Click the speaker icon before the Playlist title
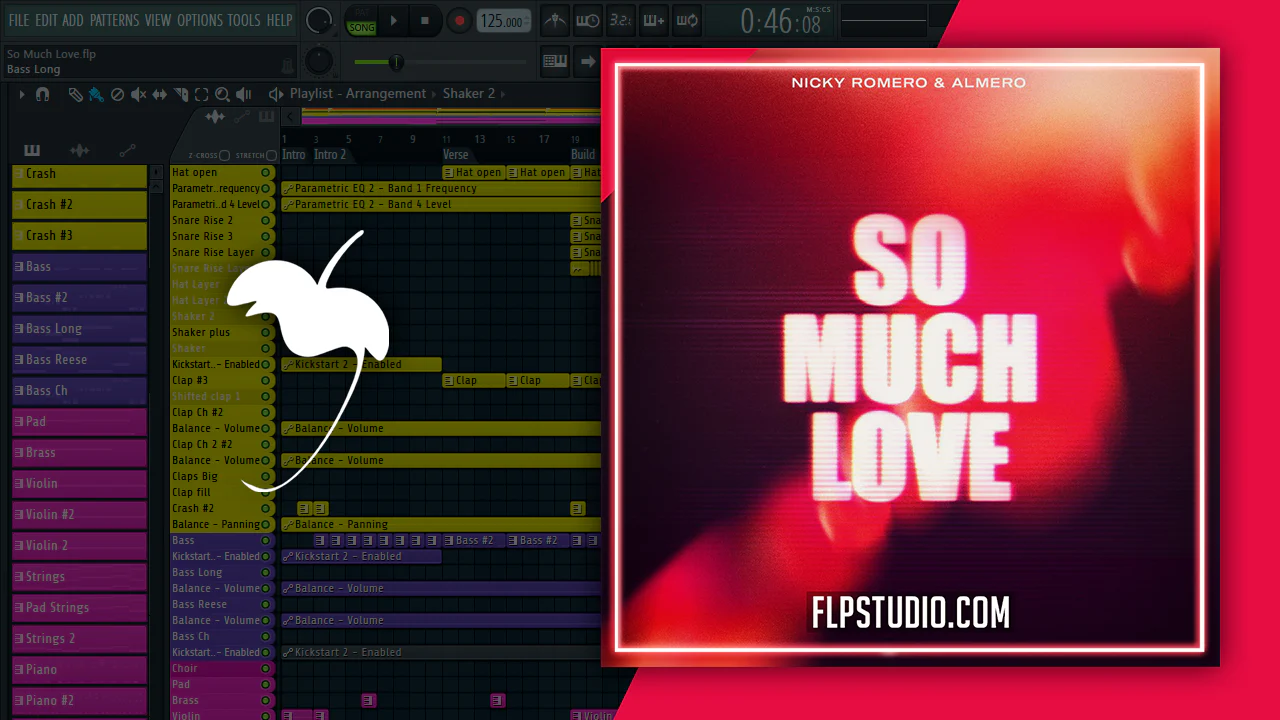Viewport: 1280px width, 720px height. pos(276,94)
